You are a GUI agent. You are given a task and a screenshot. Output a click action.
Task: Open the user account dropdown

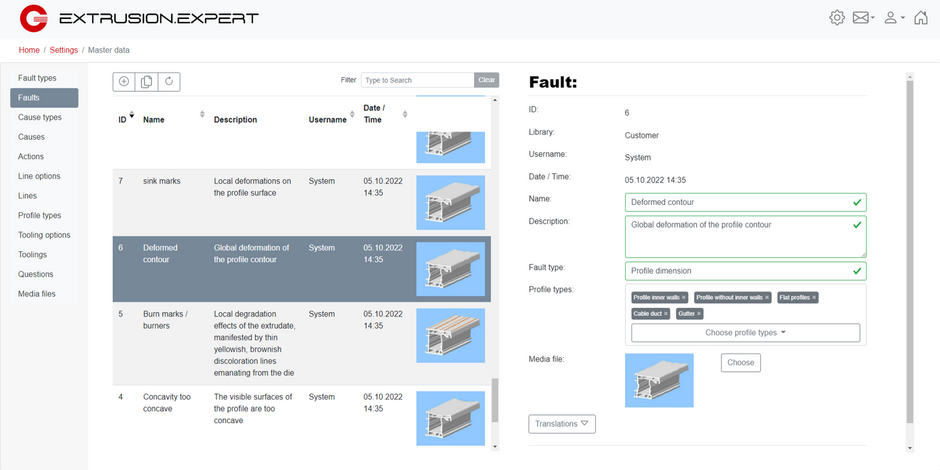tap(893, 18)
